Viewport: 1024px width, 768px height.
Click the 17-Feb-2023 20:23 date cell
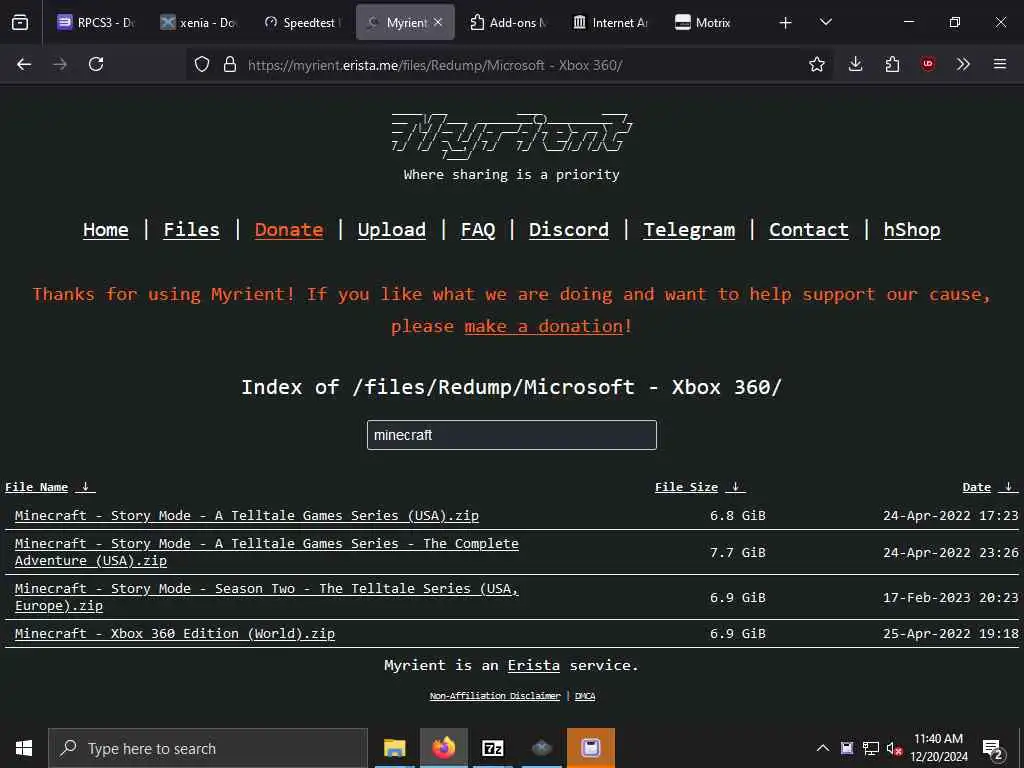pos(950,598)
